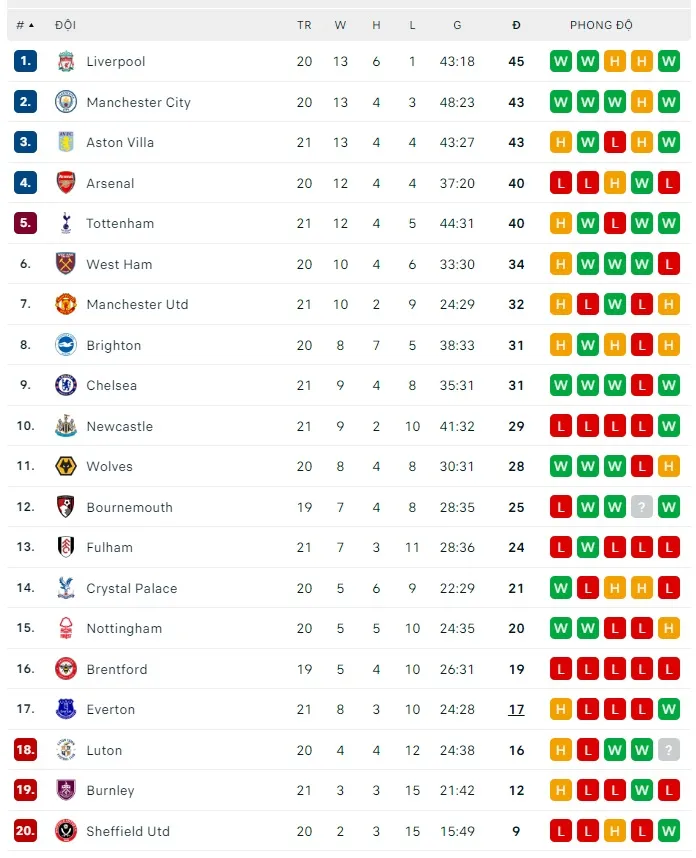Screen dimensions: 696x858
Task: Sort standings by the Đ points header
Action: click(x=516, y=25)
